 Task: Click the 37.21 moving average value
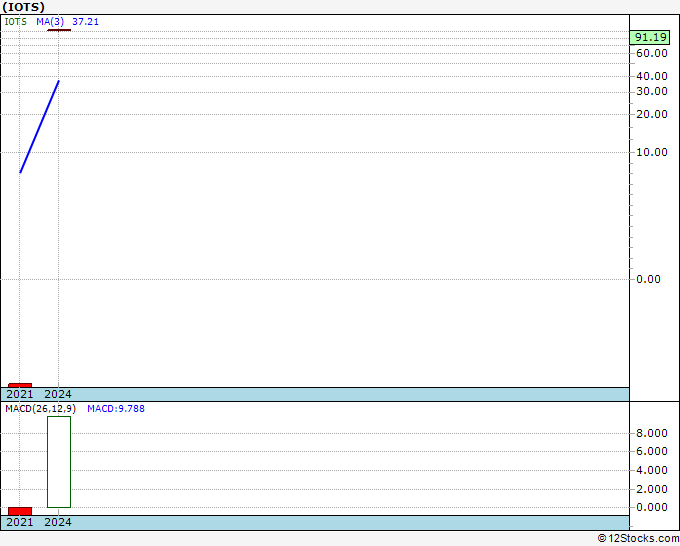(x=85, y=21)
